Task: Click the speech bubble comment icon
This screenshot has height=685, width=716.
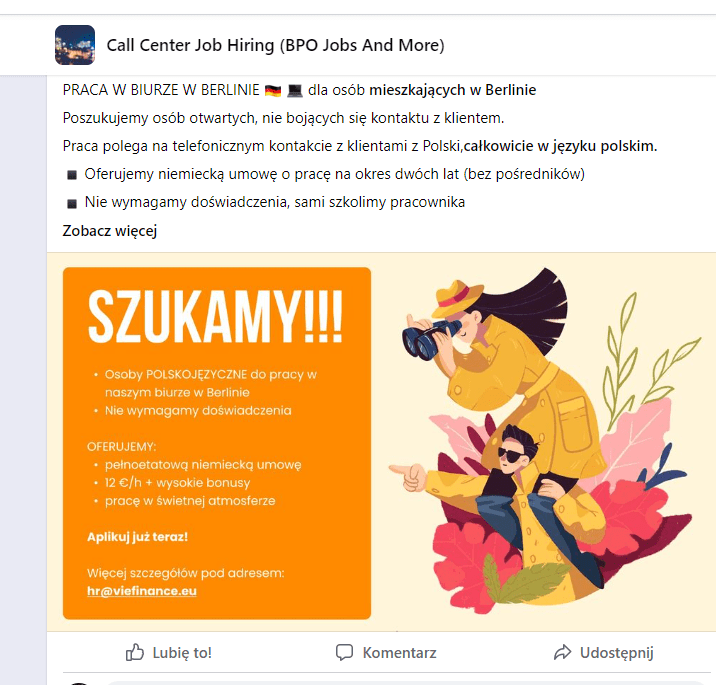Action: tap(344, 652)
